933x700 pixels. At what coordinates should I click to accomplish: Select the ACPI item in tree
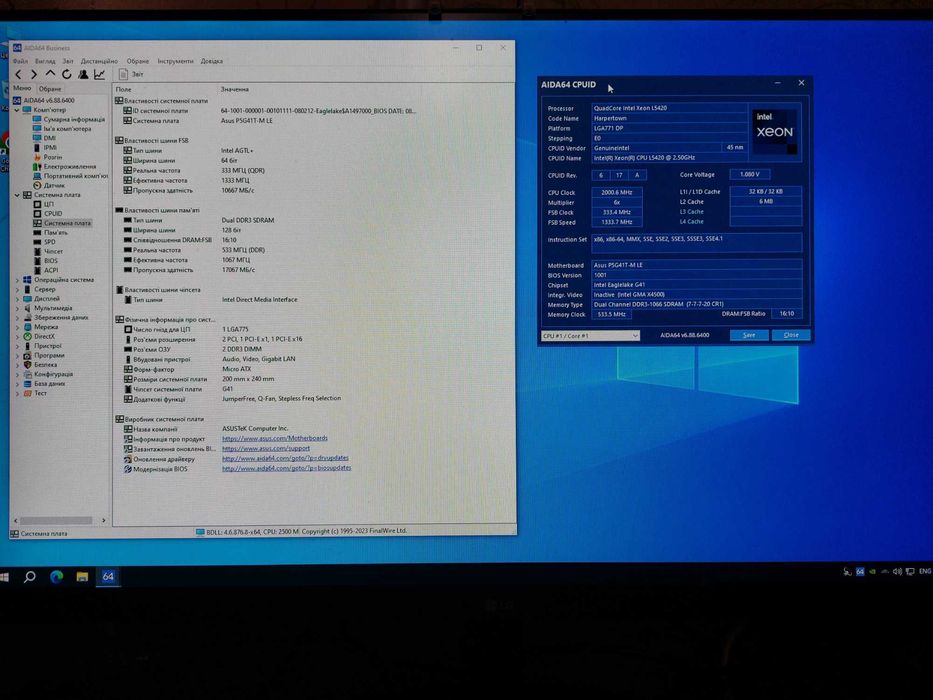pyautogui.click(x=46, y=270)
